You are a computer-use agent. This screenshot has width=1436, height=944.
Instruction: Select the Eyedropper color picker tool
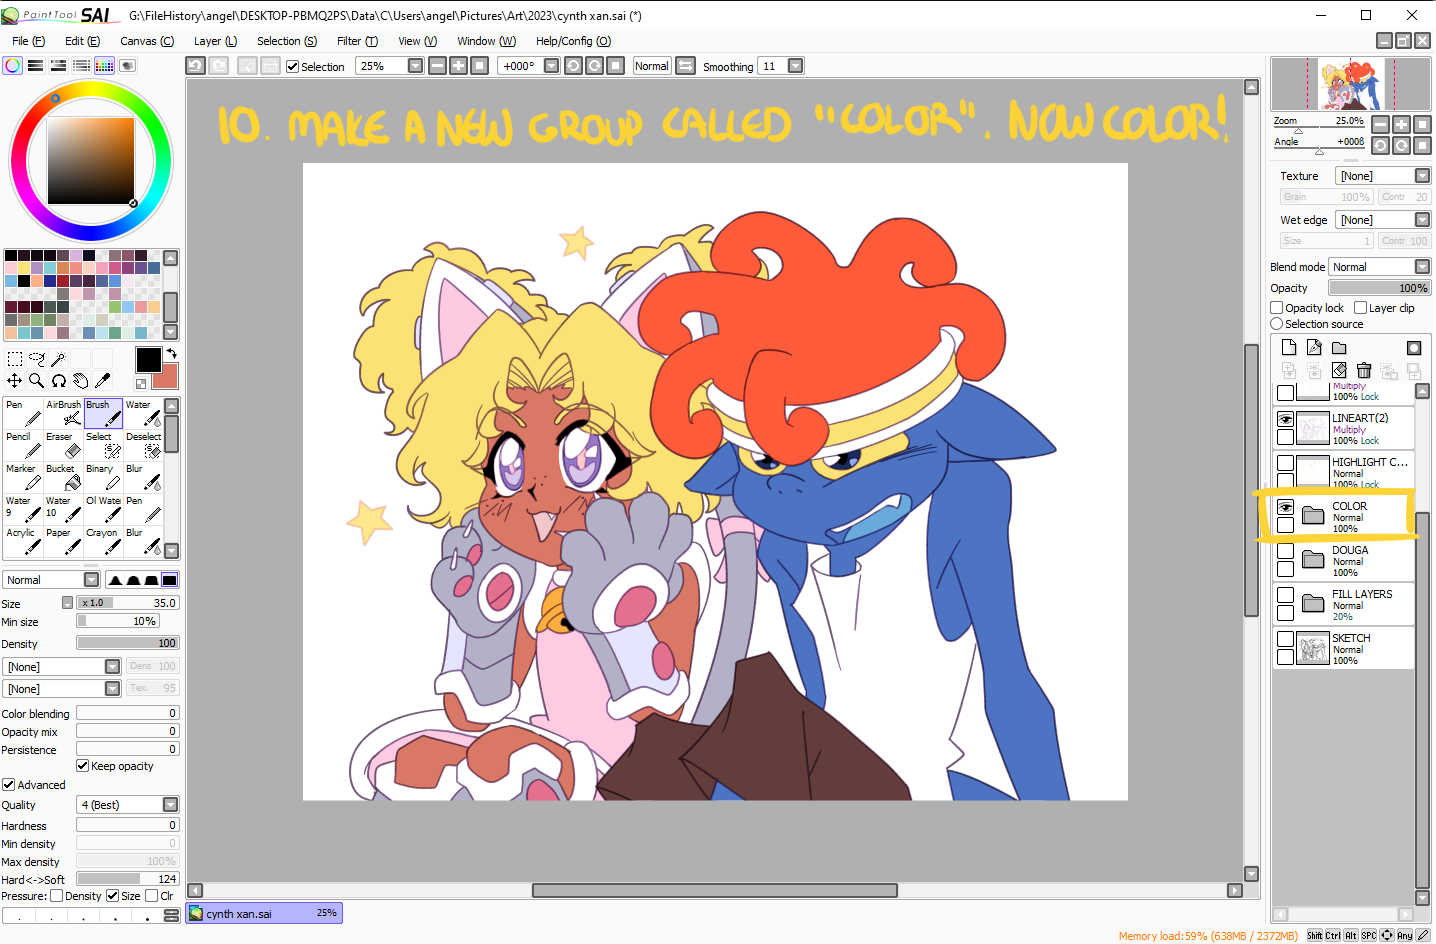102,381
